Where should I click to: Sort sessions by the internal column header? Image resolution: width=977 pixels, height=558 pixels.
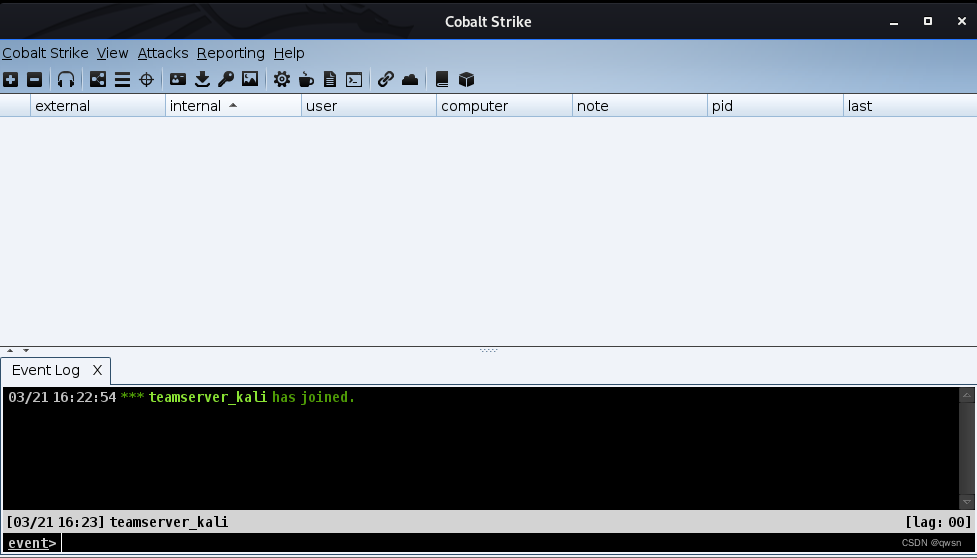[233, 106]
